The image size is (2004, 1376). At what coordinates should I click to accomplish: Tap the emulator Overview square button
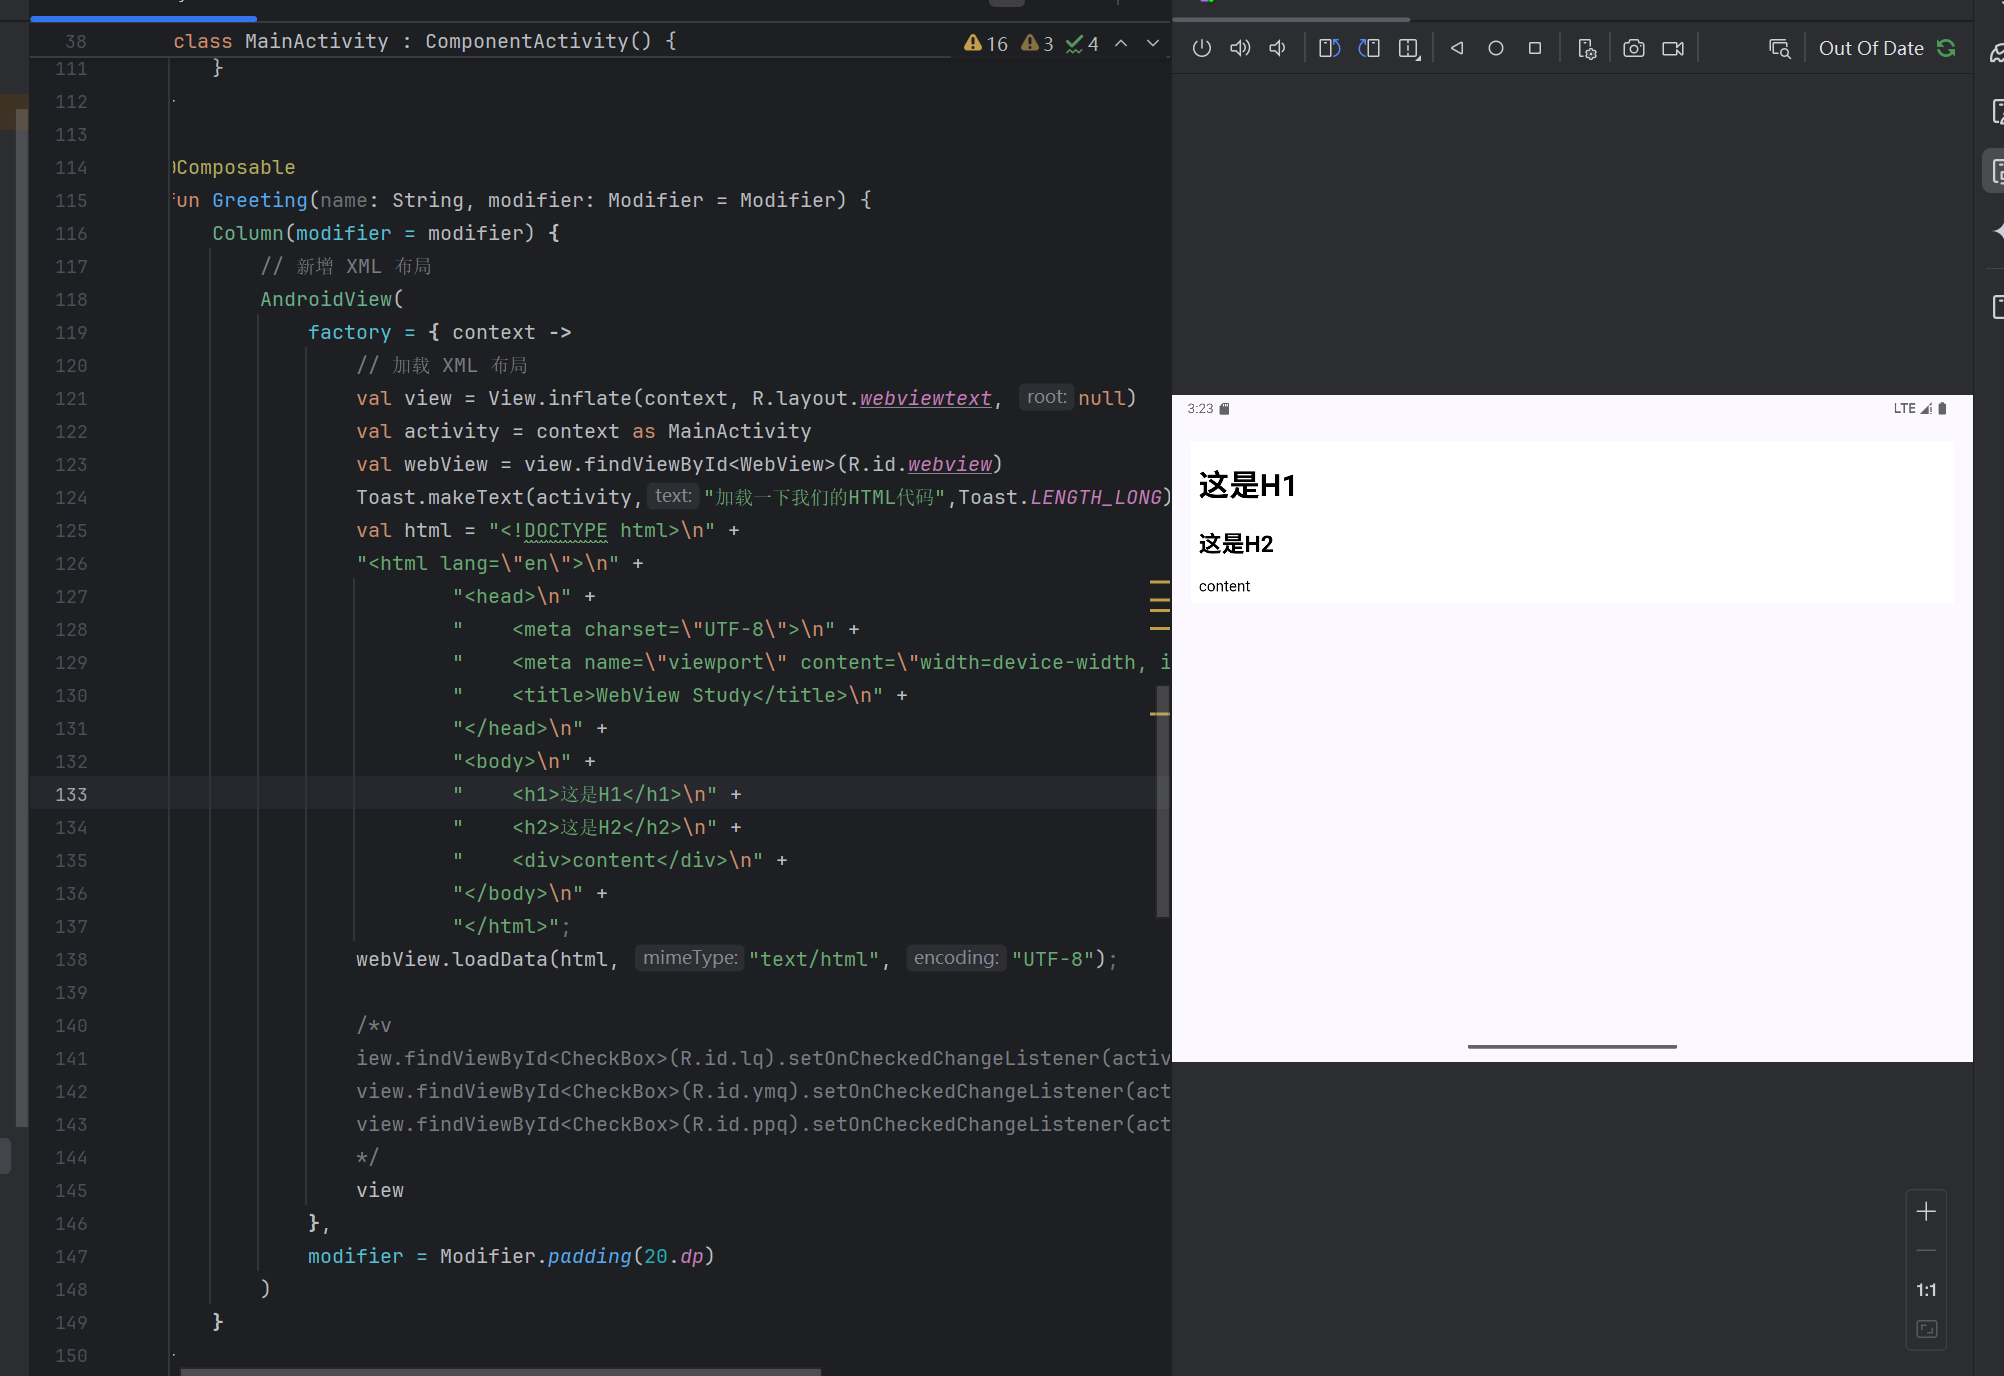1535,48
